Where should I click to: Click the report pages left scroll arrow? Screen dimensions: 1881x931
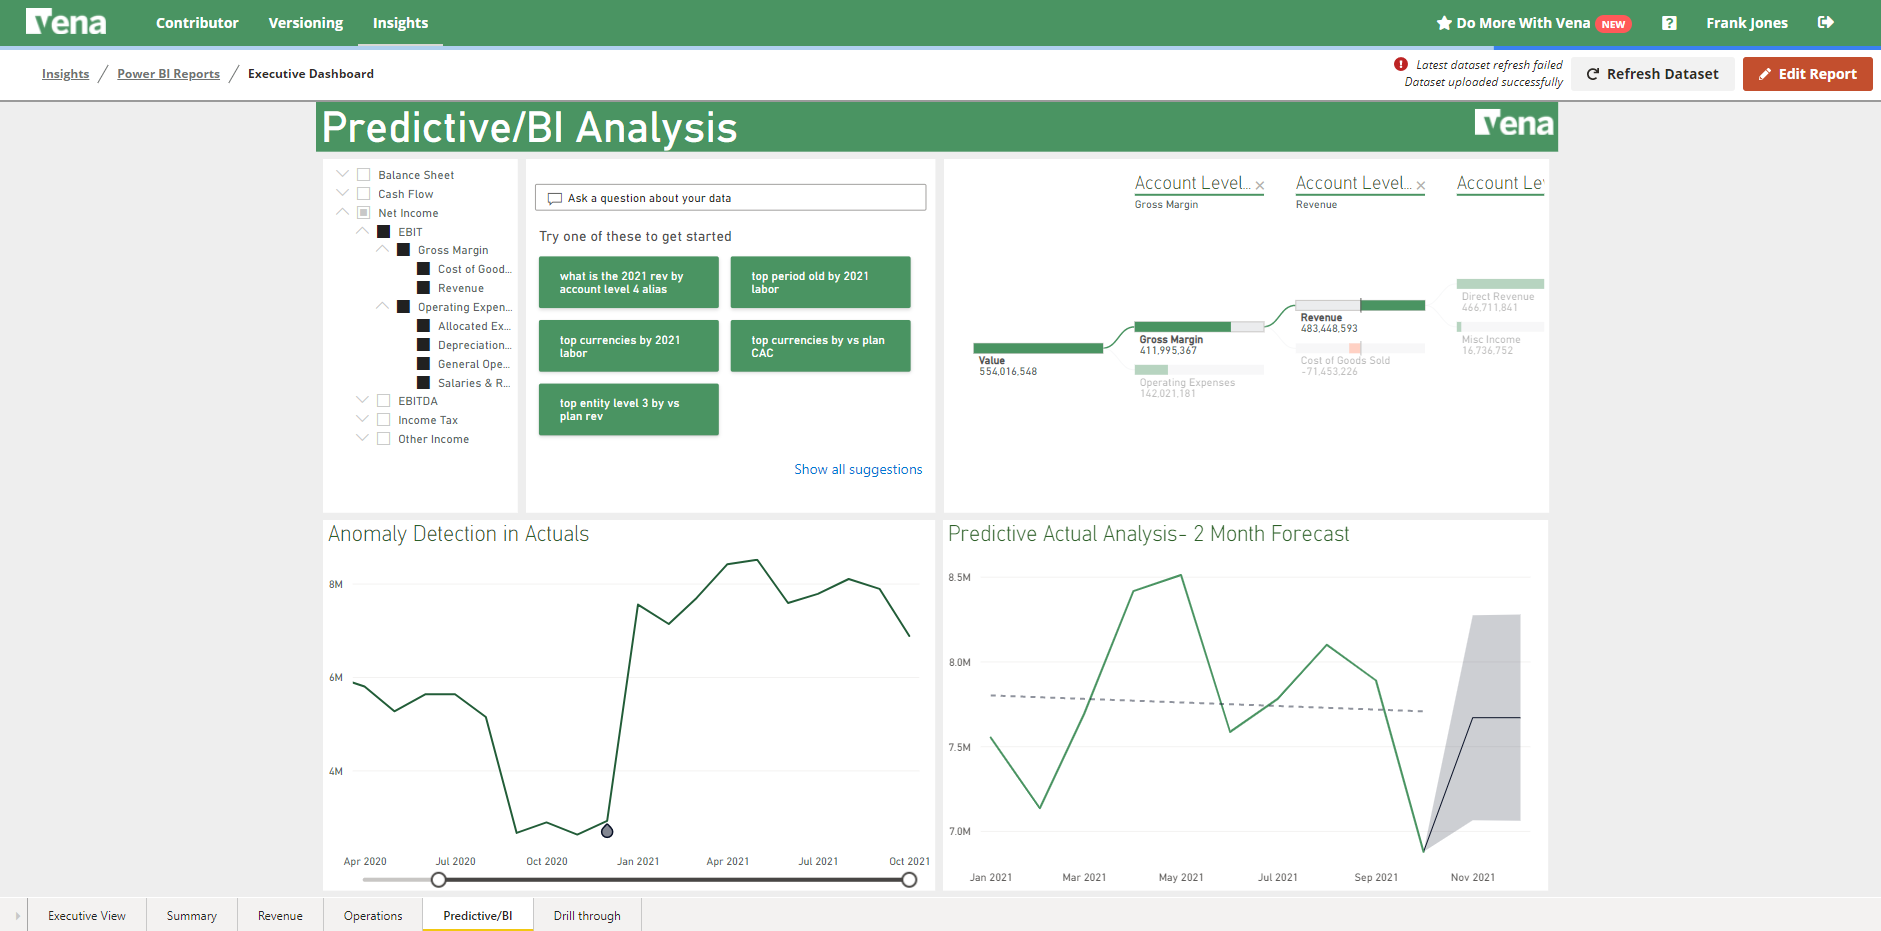[x=17, y=915]
